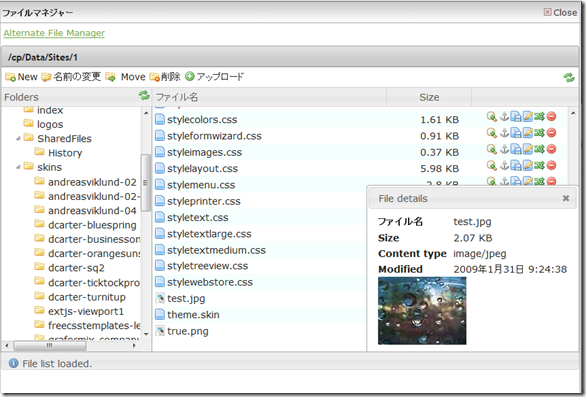Screen dimensions: 586x397
Task: Click the test.jpg preview thumbnail image
Action: click(x=422, y=311)
